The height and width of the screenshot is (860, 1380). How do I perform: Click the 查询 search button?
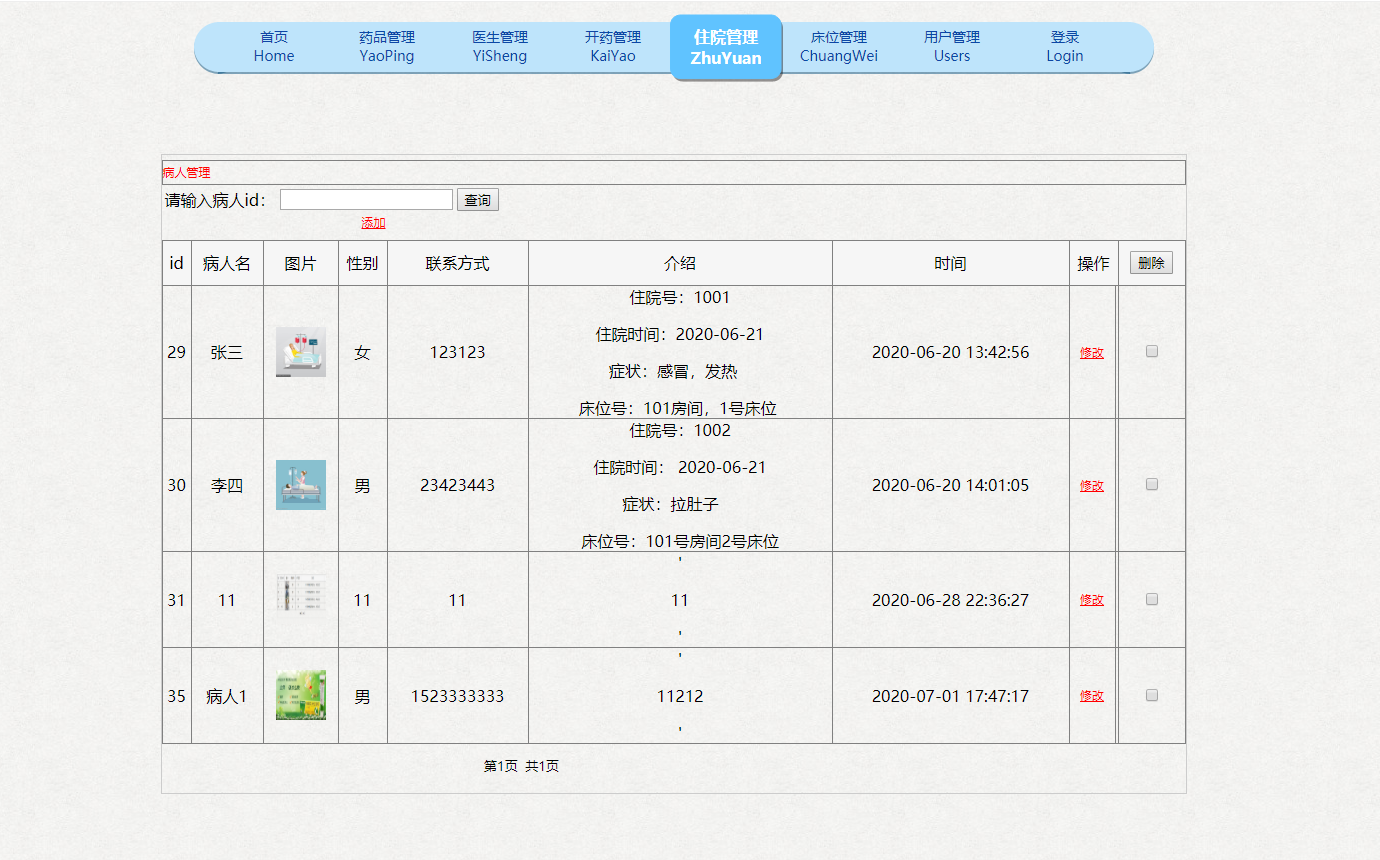pyautogui.click(x=477, y=199)
